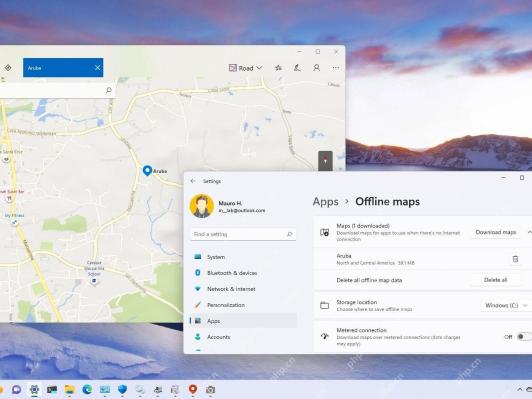Click the Delete all offline map data text
Image resolution: width=532 pixels, height=399 pixels.
(x=369, y=280)
